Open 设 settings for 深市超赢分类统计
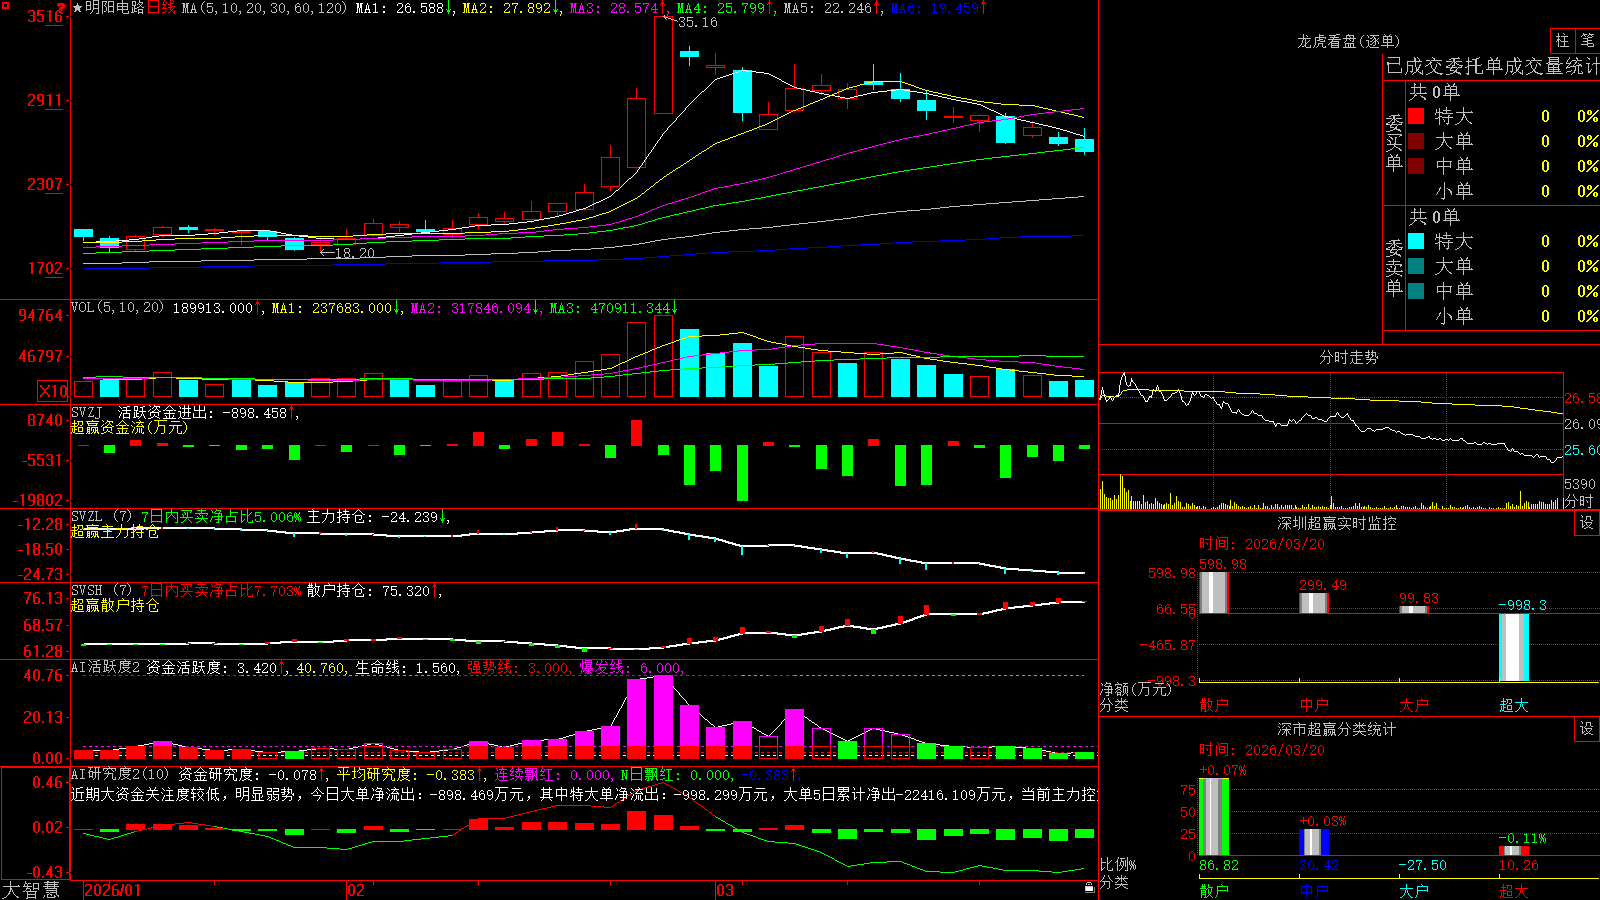Screen dimensions: 1600x900 [1586, 729]
